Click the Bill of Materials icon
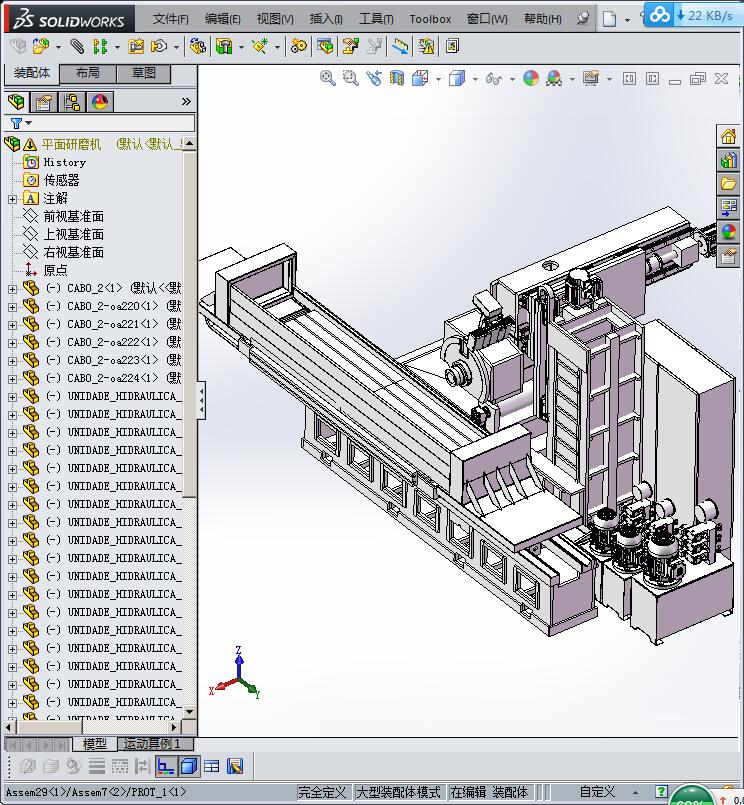Screen dimensions: 744x805 [325, 47]
